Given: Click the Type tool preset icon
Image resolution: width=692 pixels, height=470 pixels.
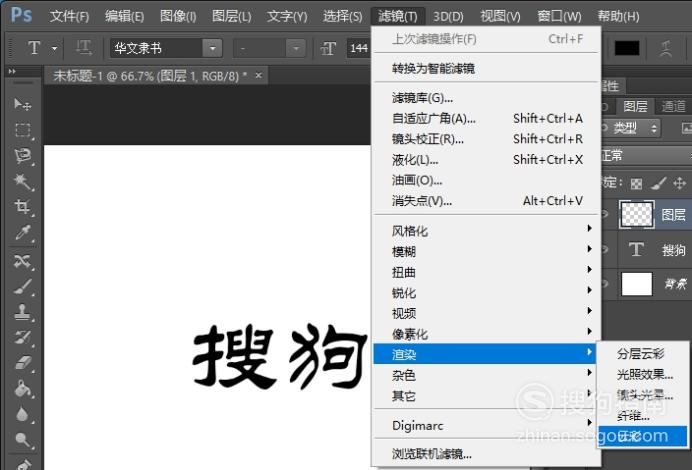Looking at the screenshot, I should pos(34,48).
